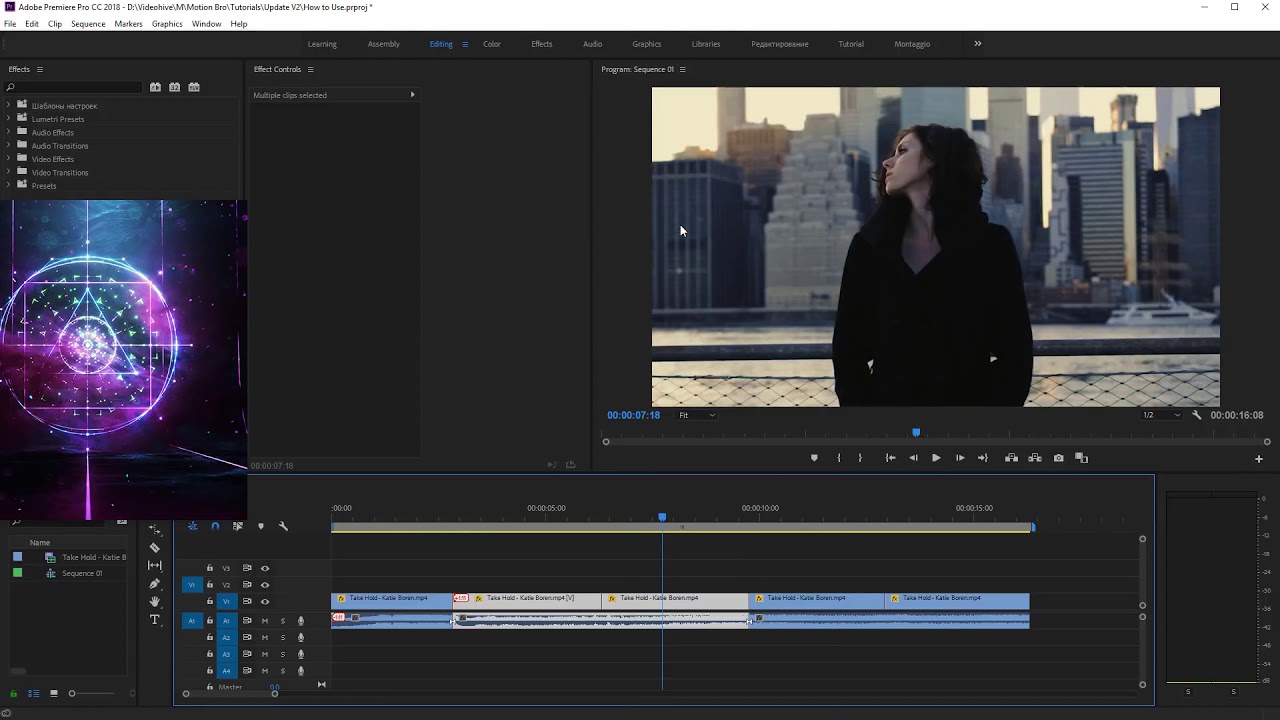The image size is (1280, 720).
Task: Select the Pen tool
Action: tap(154, 584)
